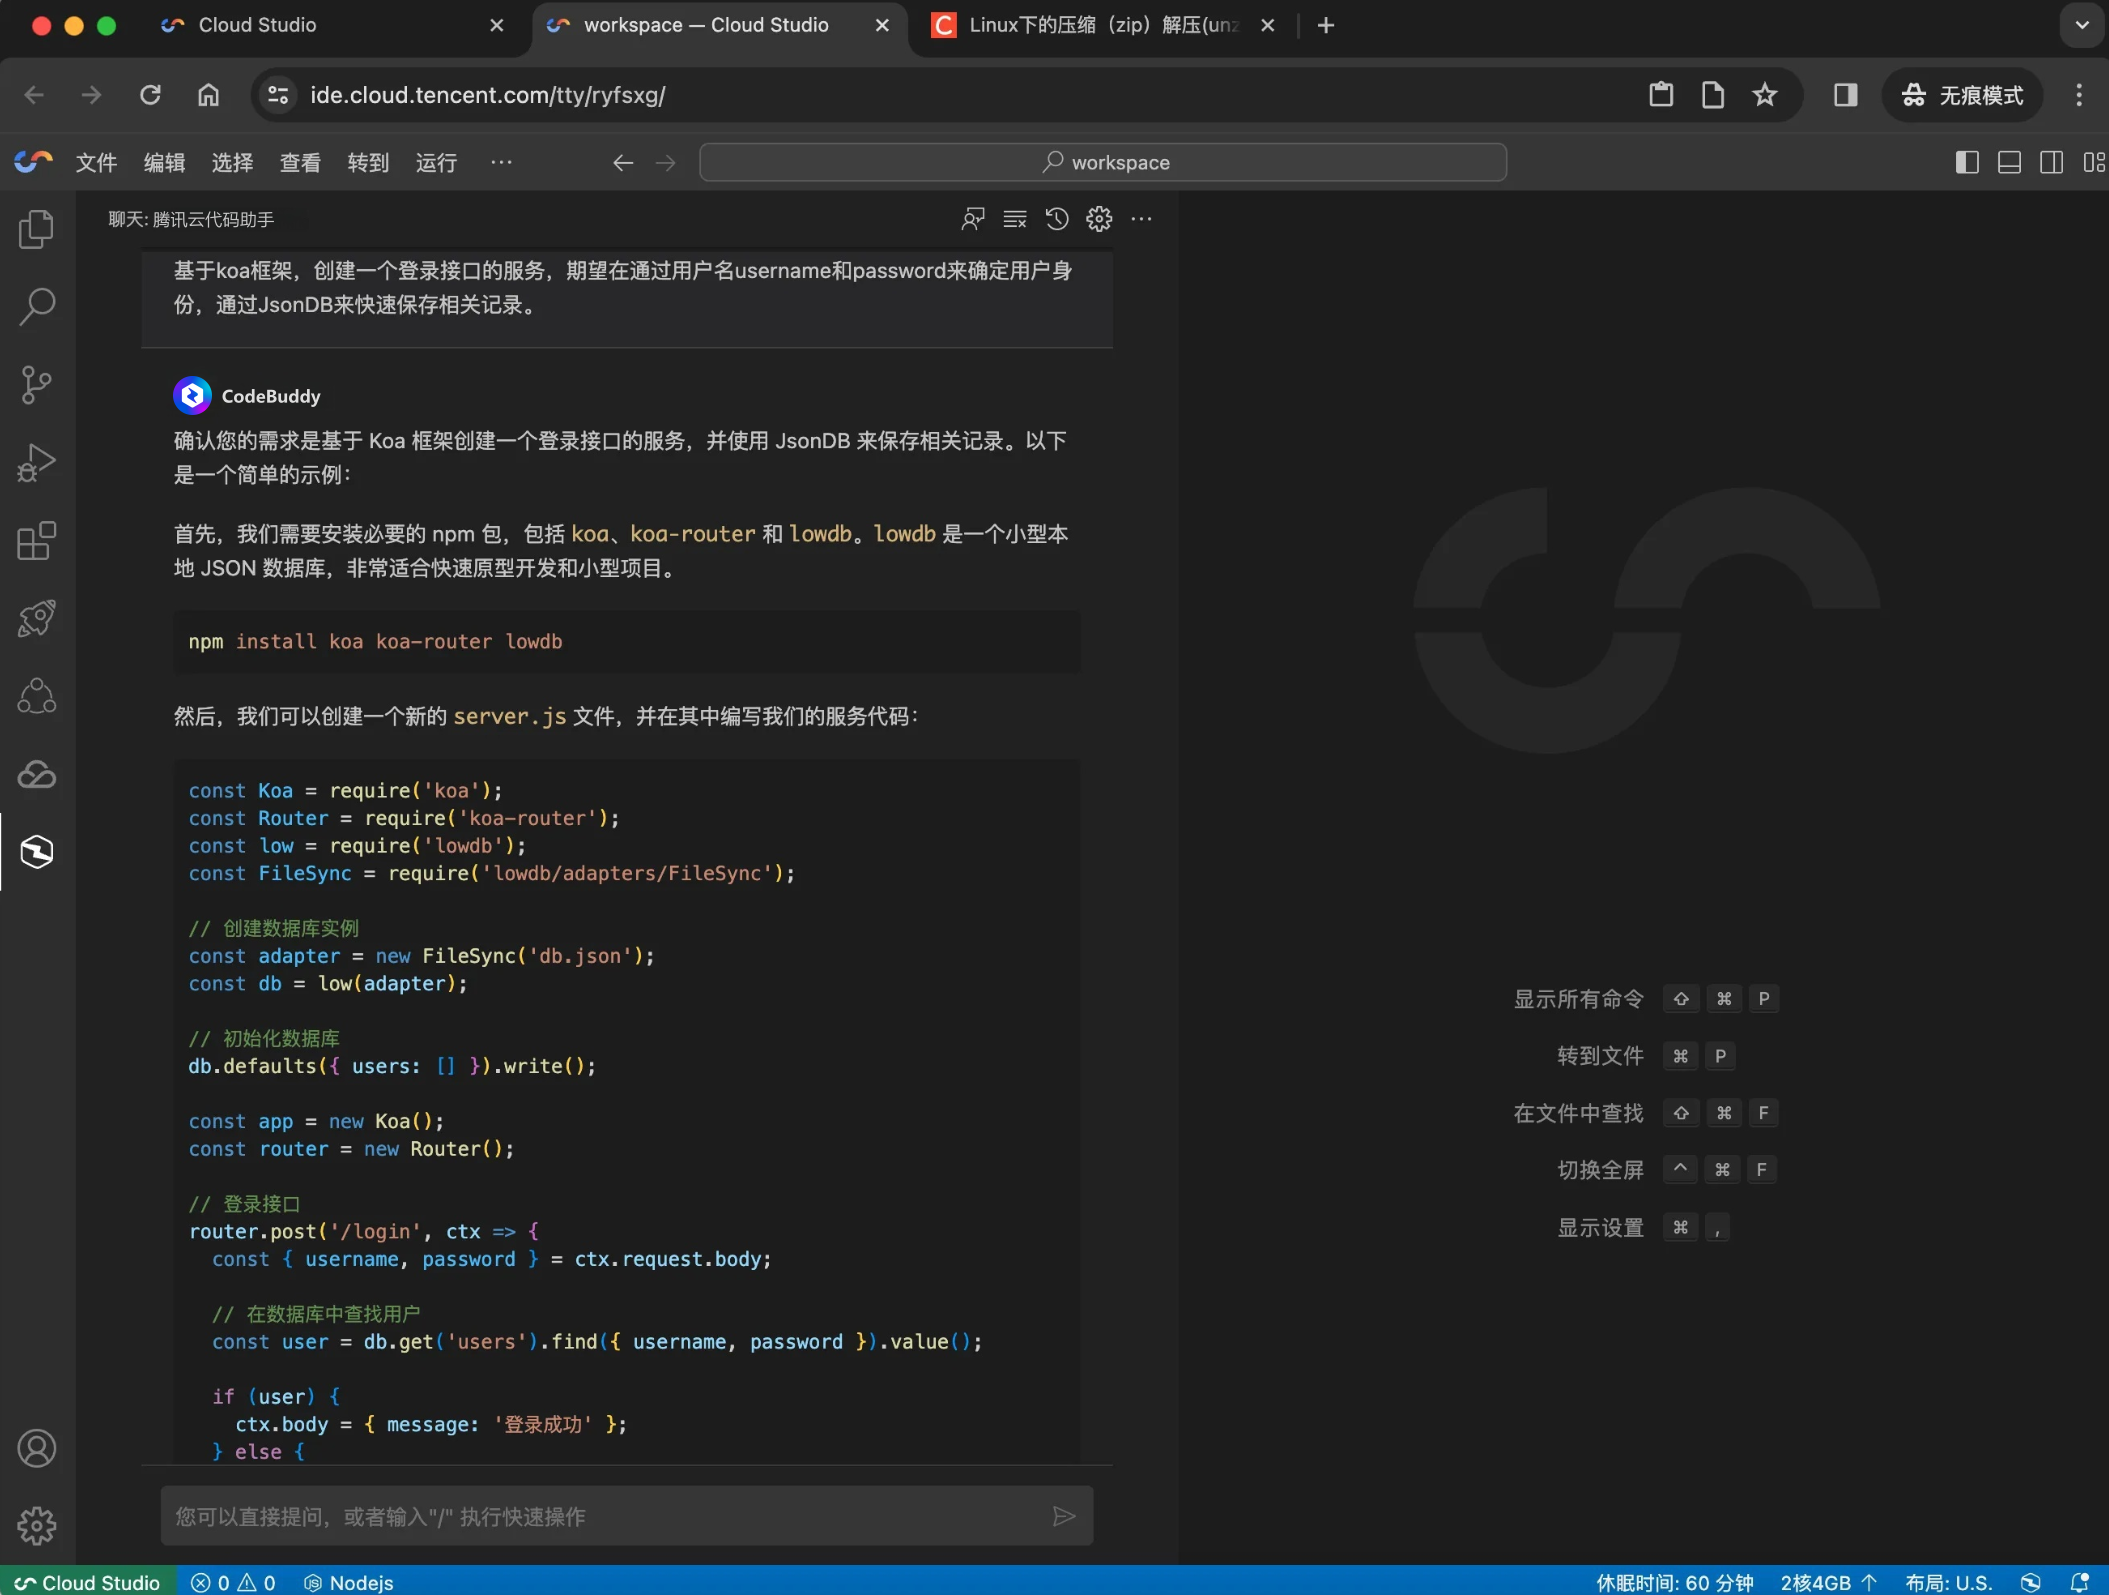Image resolution: width=2109 pixels, height=1595 pixels.
Task: Open the Search panel in activity bar
Action: pyautogui.click(x=37, y=307)
